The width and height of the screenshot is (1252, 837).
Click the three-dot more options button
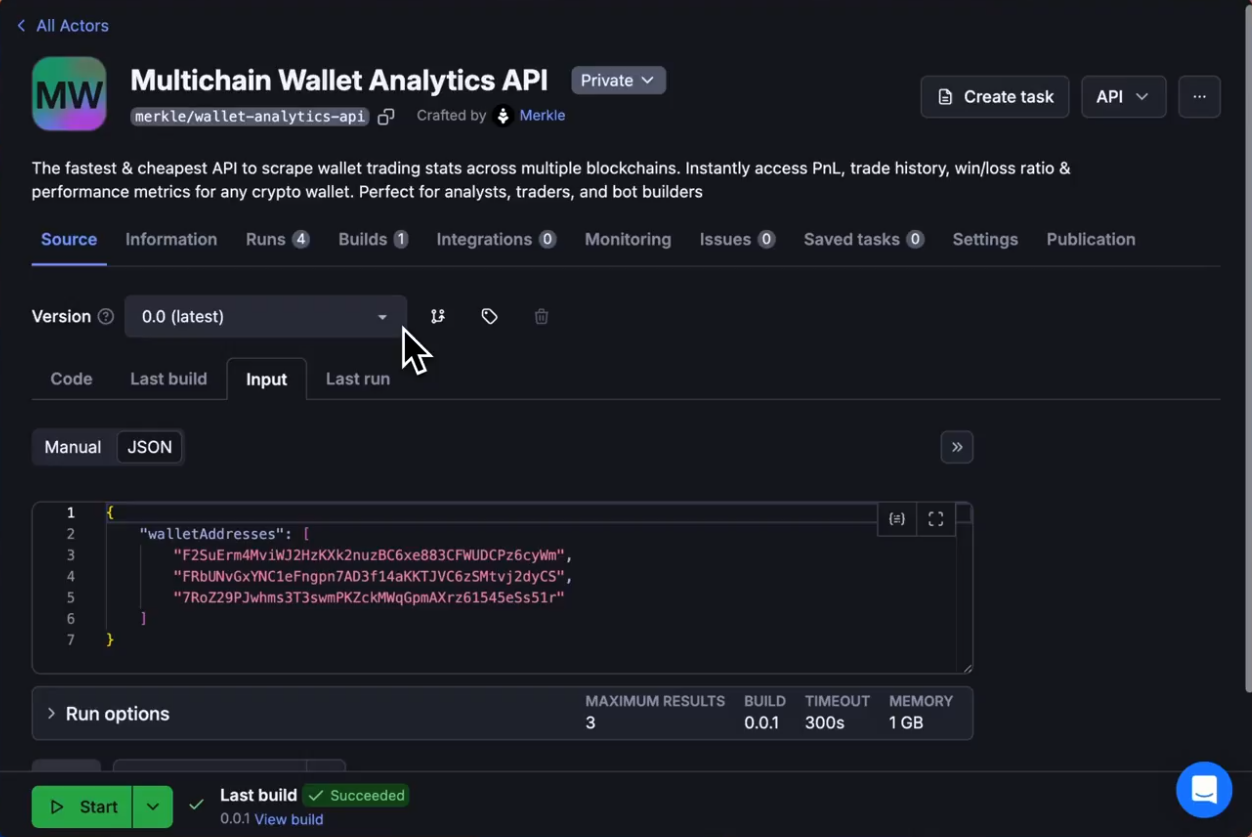coord(1199,97)
